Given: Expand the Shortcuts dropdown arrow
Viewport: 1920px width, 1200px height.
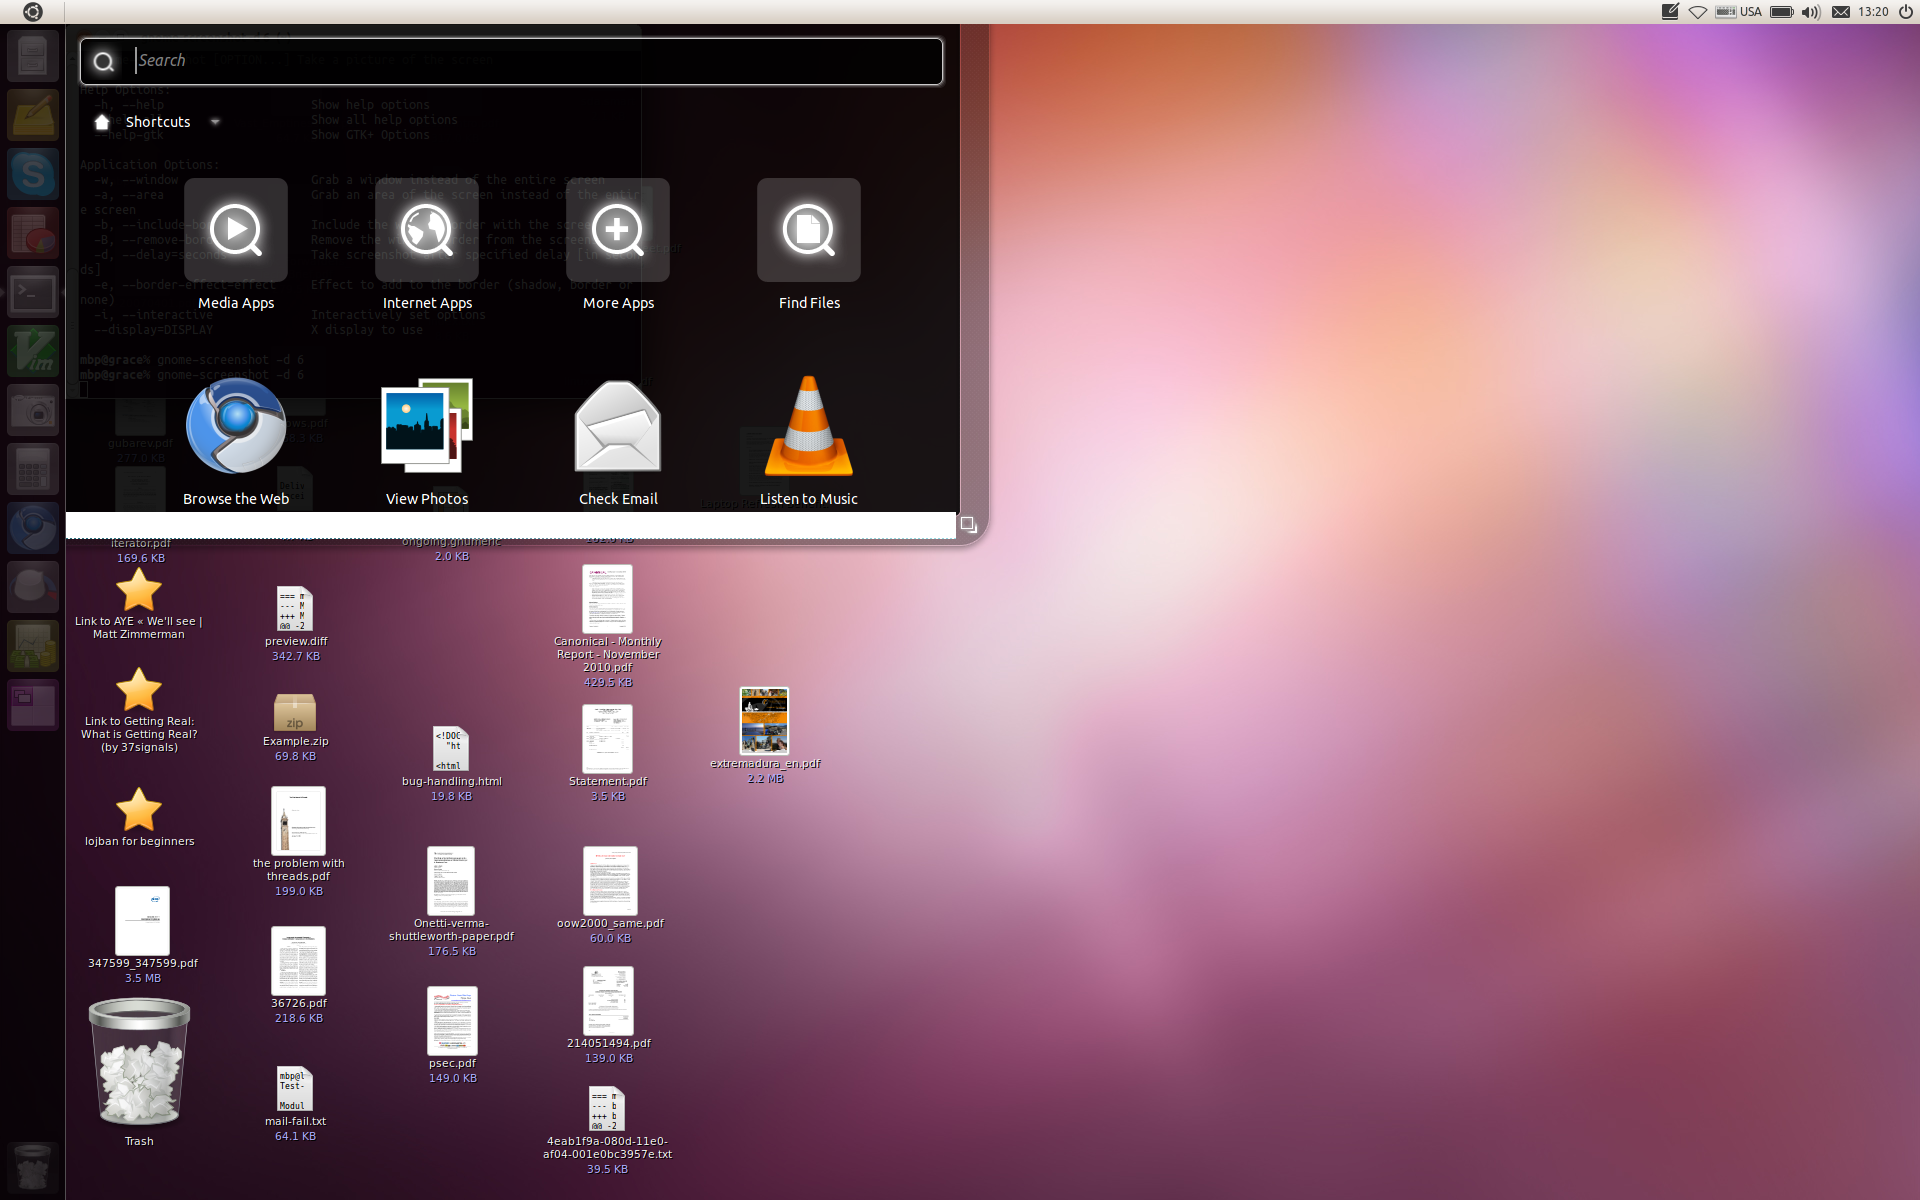Looking at the screenshot, I should click(215, 122).
